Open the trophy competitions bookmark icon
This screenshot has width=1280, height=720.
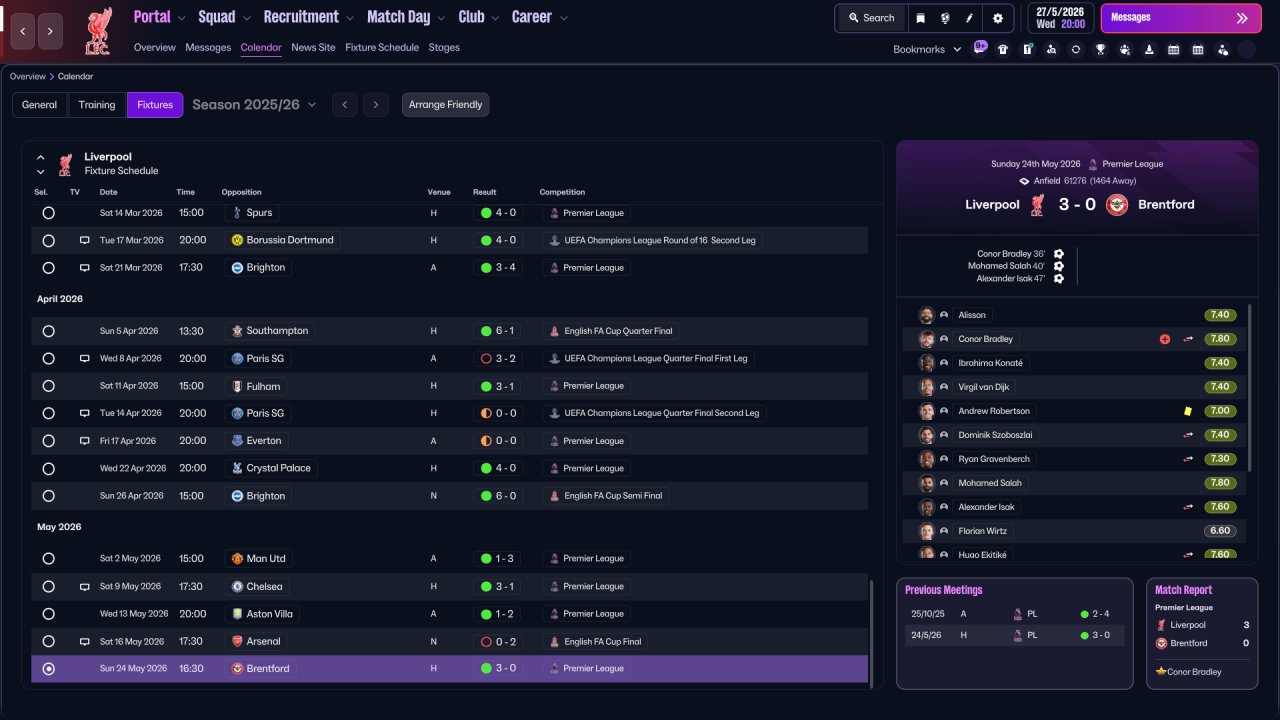pyautogui.click(x=1100, y=49)
